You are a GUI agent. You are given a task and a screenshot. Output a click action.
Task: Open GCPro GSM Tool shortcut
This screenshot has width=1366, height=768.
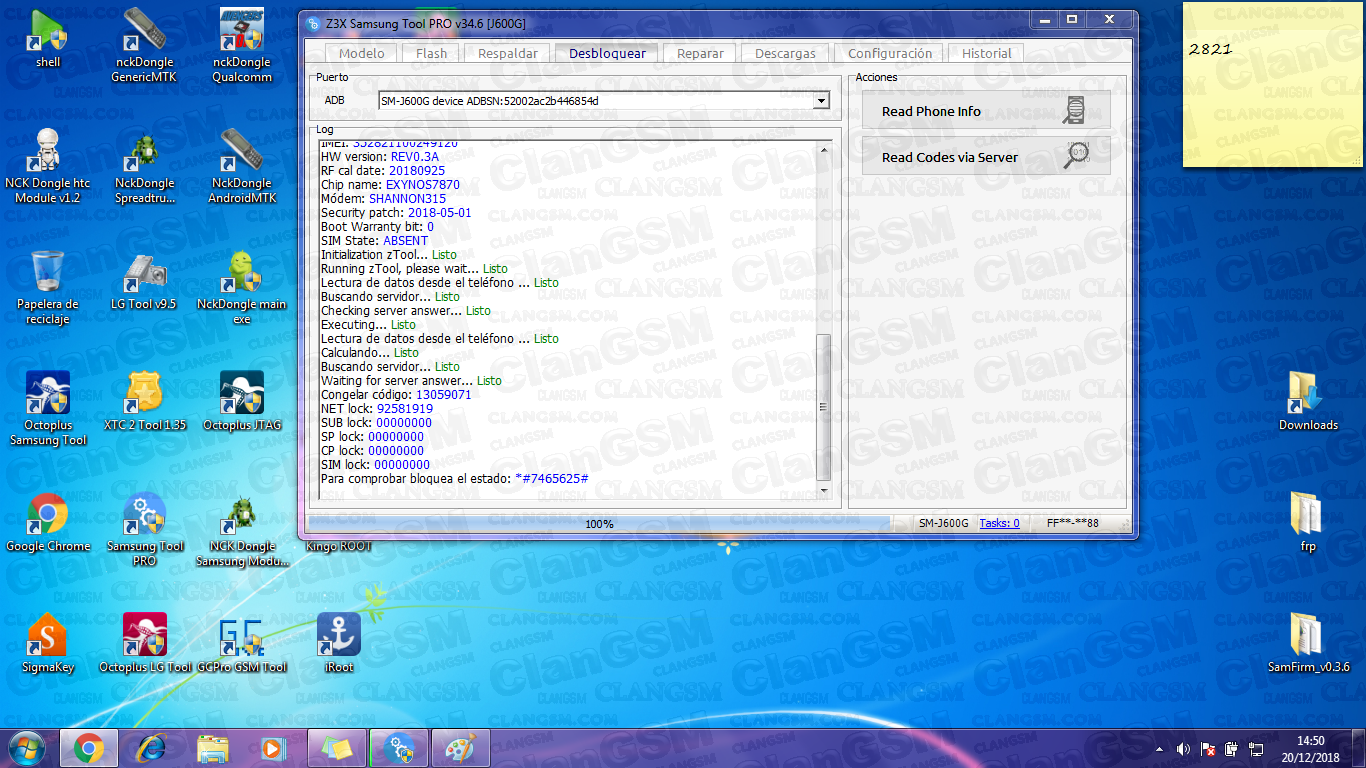tap(242, 644)
